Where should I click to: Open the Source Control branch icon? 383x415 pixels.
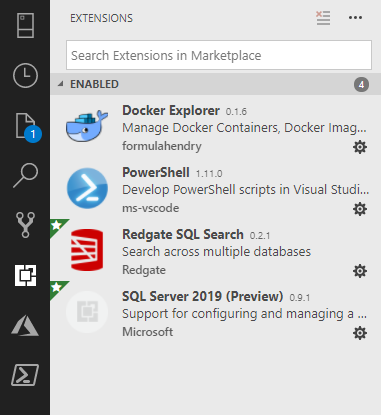[x=25, y=225]
